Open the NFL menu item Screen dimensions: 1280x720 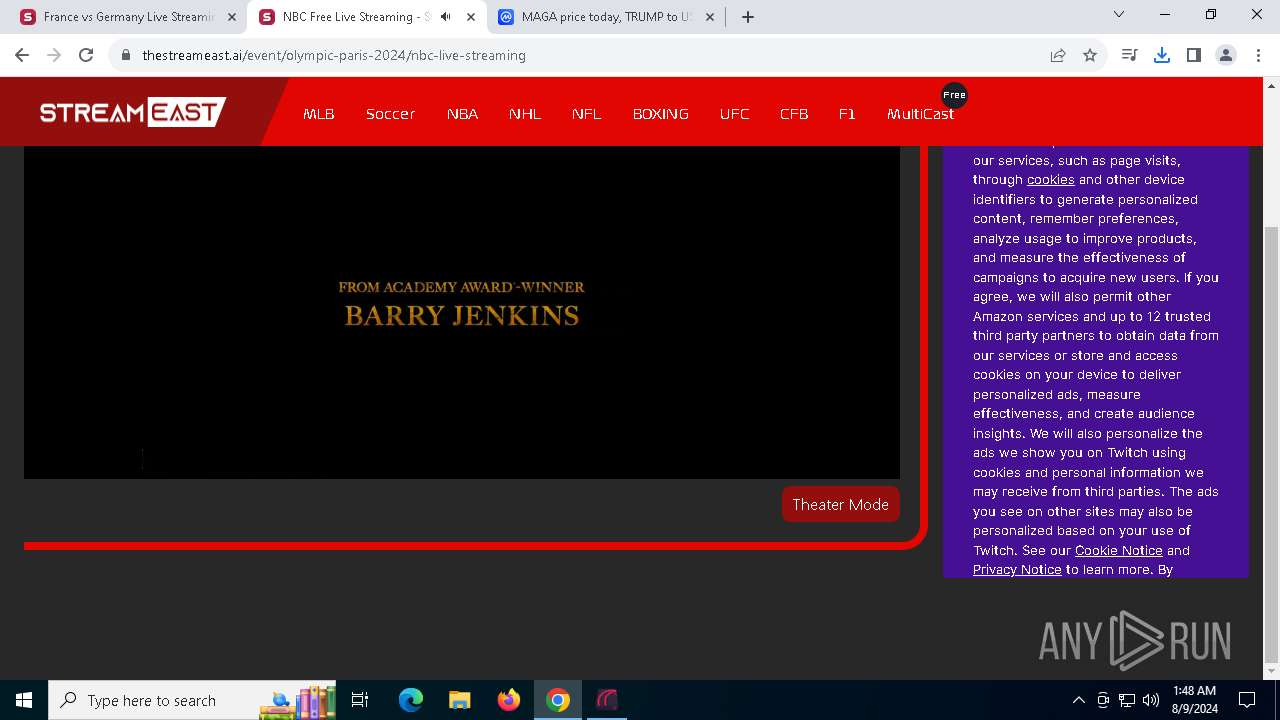[587, 114]
